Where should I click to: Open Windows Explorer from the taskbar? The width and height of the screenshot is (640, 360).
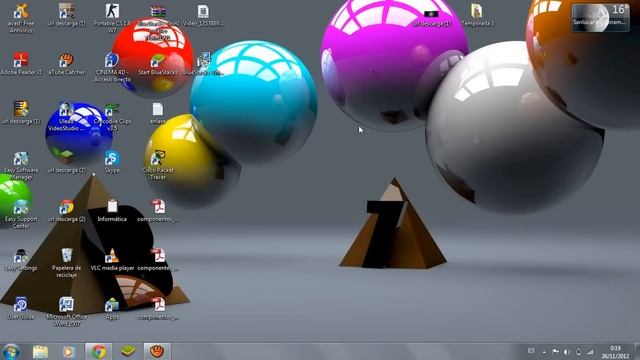pos(40,351)
